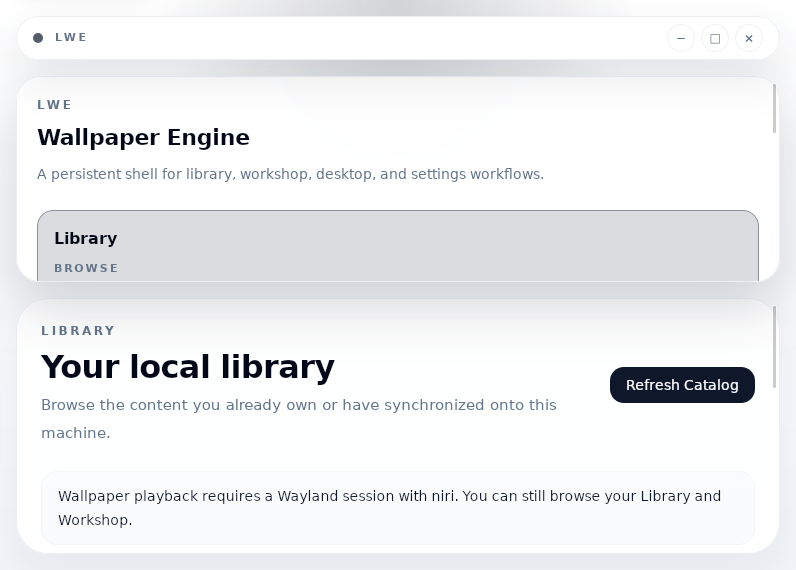Click the LWE title bar label
The image size is (796, 570).
(x=71, y=38)
